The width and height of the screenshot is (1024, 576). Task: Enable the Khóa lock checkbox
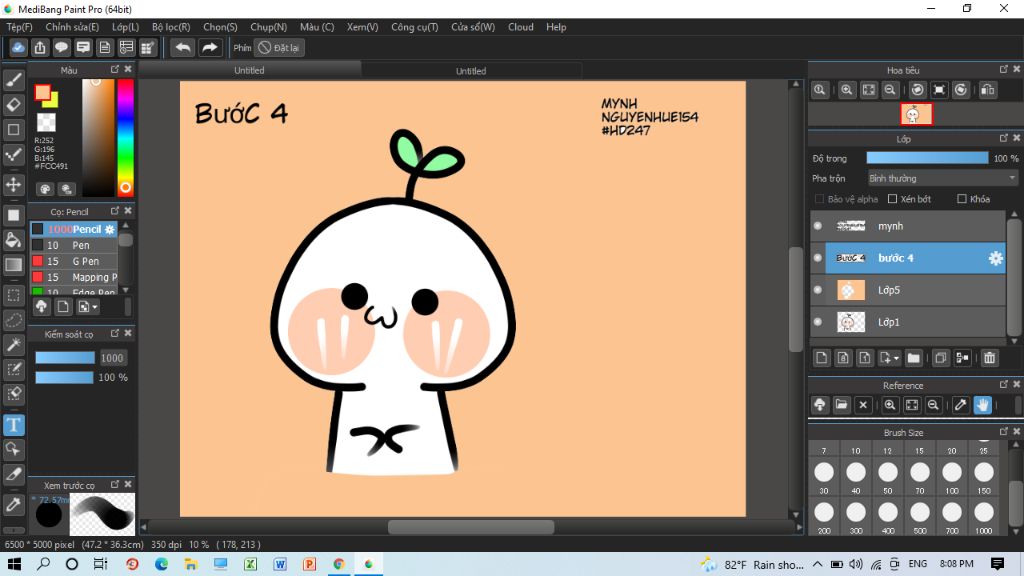point(961,199)
